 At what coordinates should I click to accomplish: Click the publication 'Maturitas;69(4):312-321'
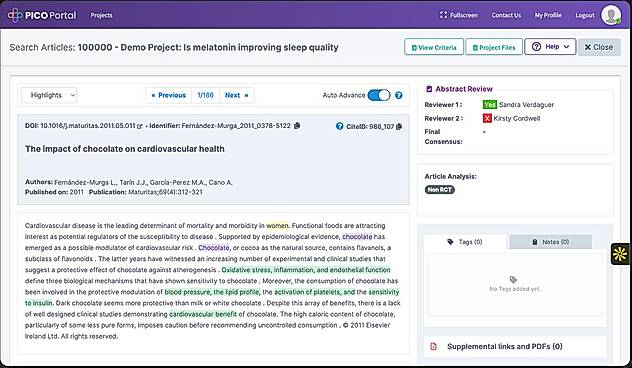point(165,192)
